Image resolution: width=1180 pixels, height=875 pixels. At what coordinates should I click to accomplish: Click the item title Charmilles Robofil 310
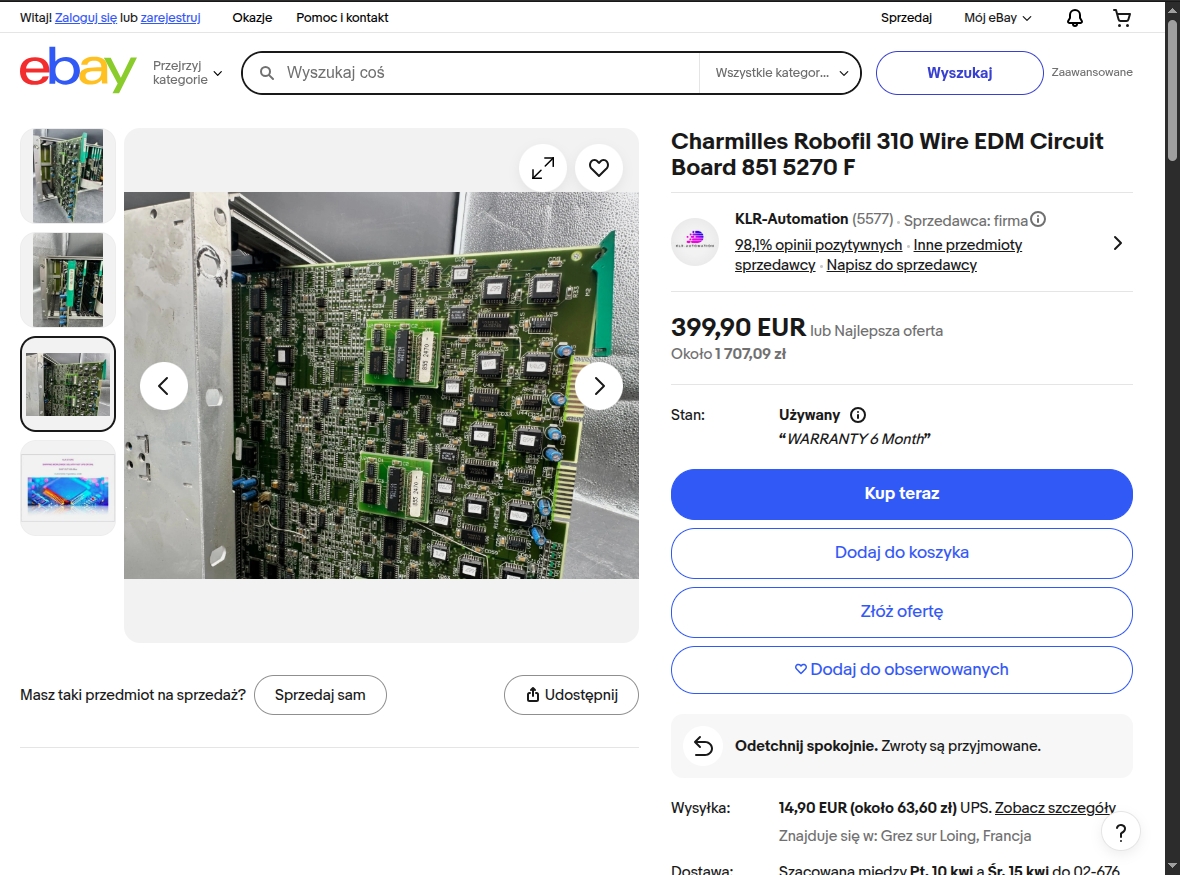click(x=887, y=154)
